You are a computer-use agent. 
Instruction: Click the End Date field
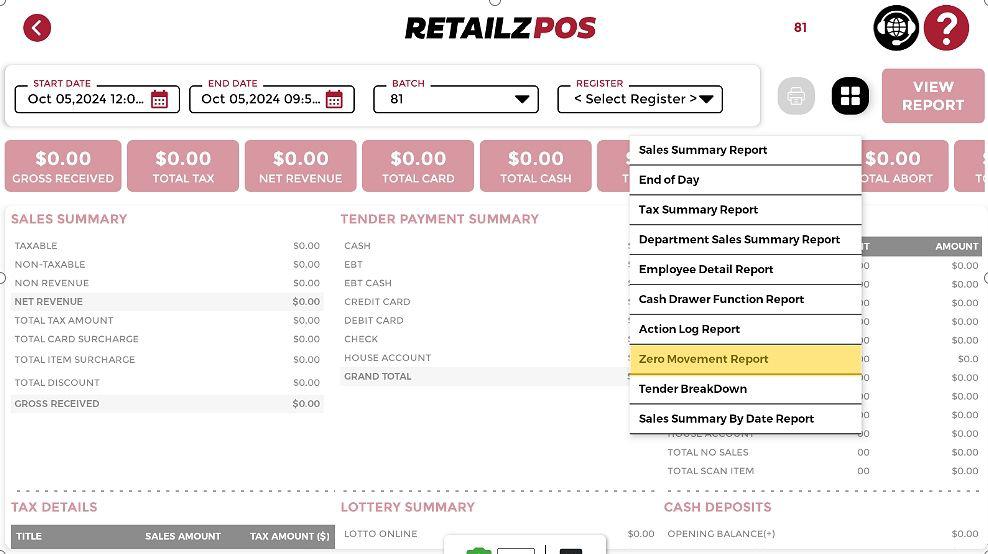click(272, 99)
